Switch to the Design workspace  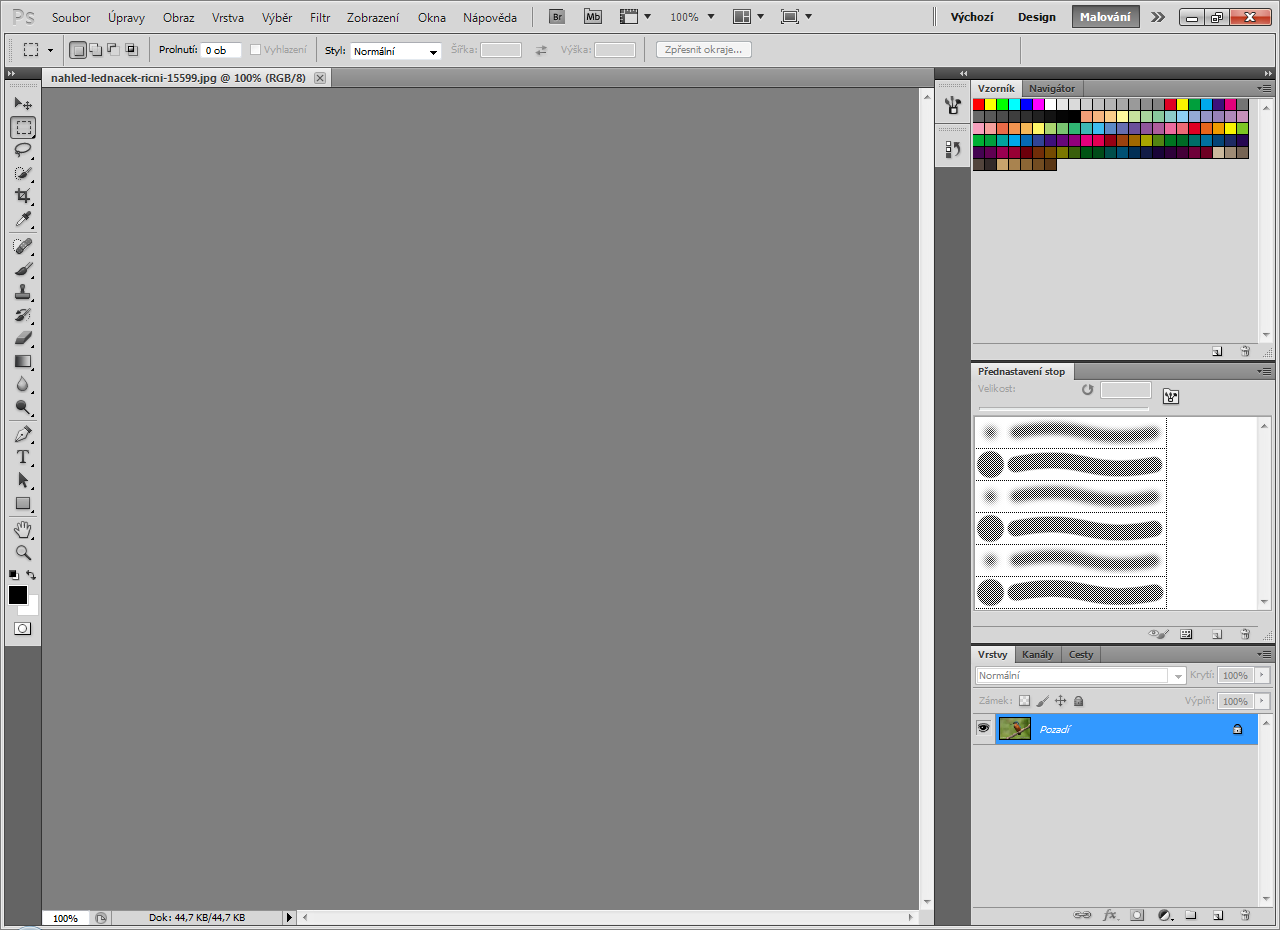(x=1036, y=17)
